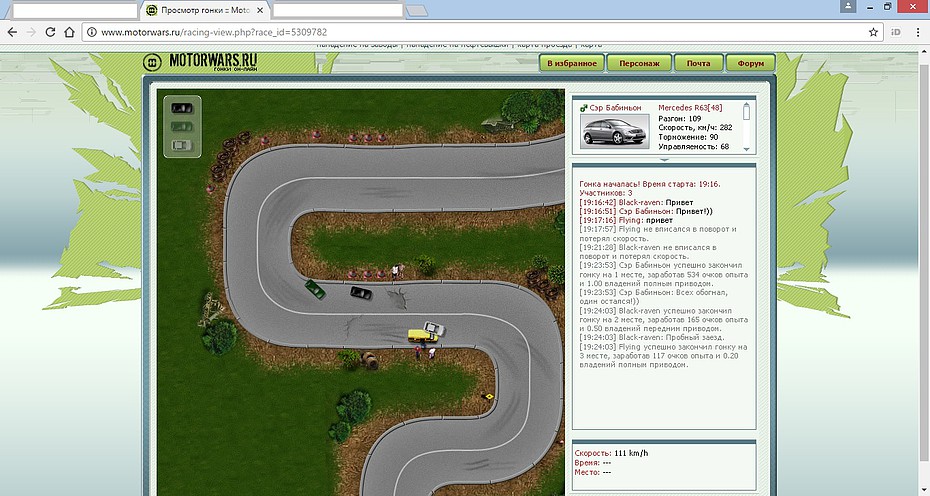Click the Разгон: 109 stat
This screenshot has height=496, width=930.
(680, 119)
